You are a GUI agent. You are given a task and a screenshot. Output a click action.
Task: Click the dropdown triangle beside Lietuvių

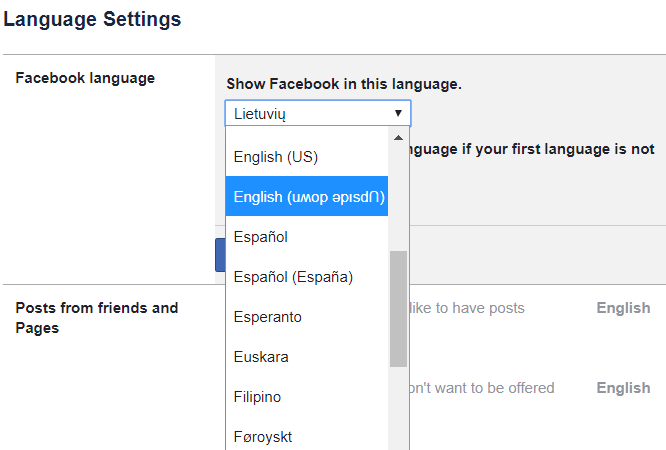pos(398,113)
